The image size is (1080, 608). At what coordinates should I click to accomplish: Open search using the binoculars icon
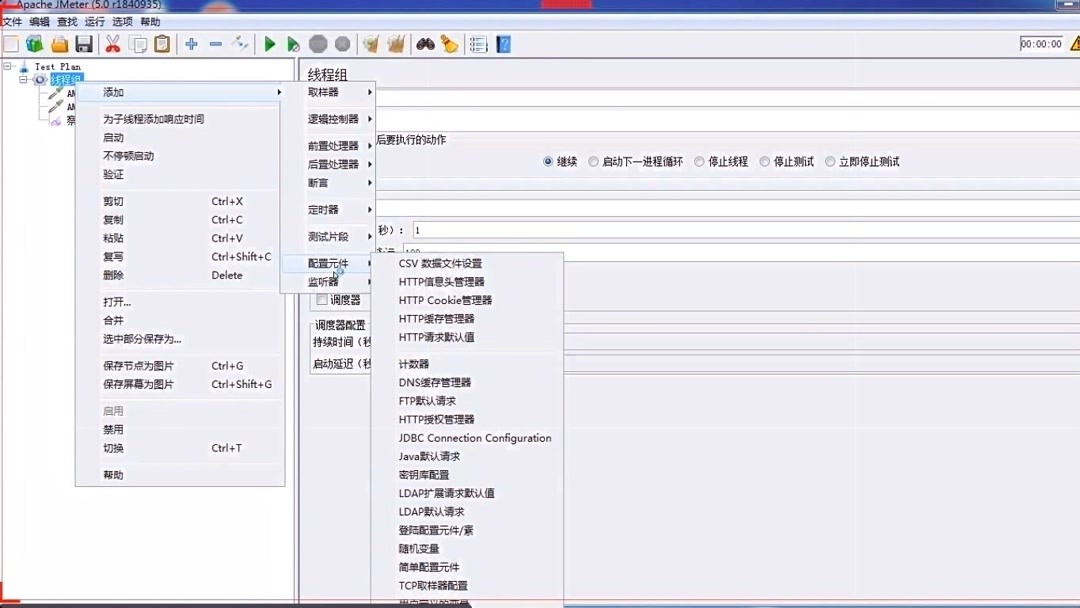(424, 43)
